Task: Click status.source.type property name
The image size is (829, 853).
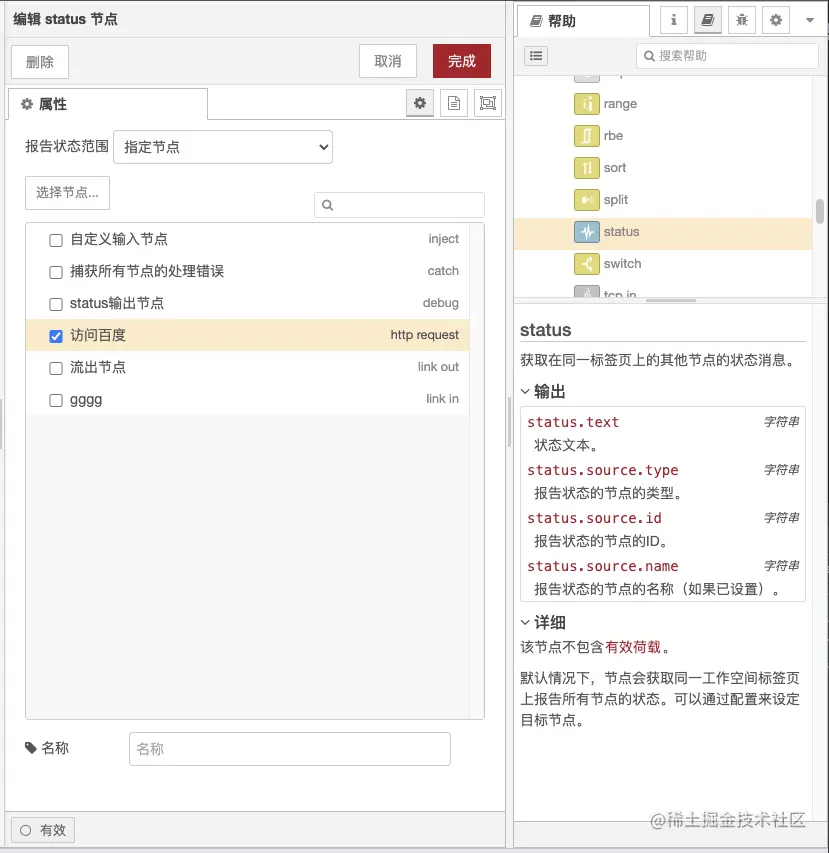Action: pyautogui.click(x=603, y=470)
